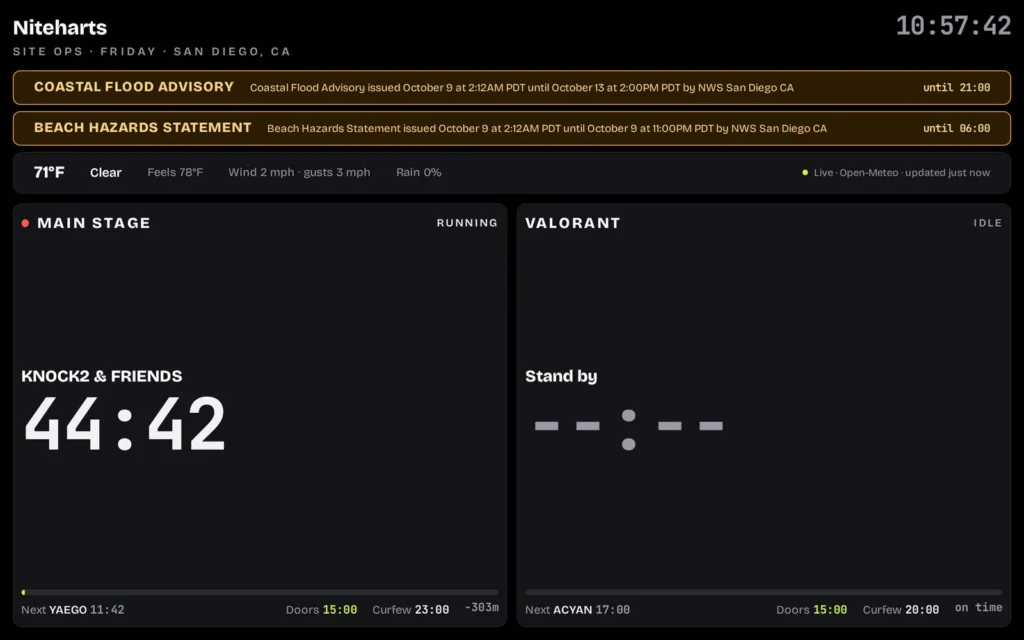The width and height of the screenshot is (1024, 640).
Task: Click Valorant Doors 15:00 value
Action: 811,609
